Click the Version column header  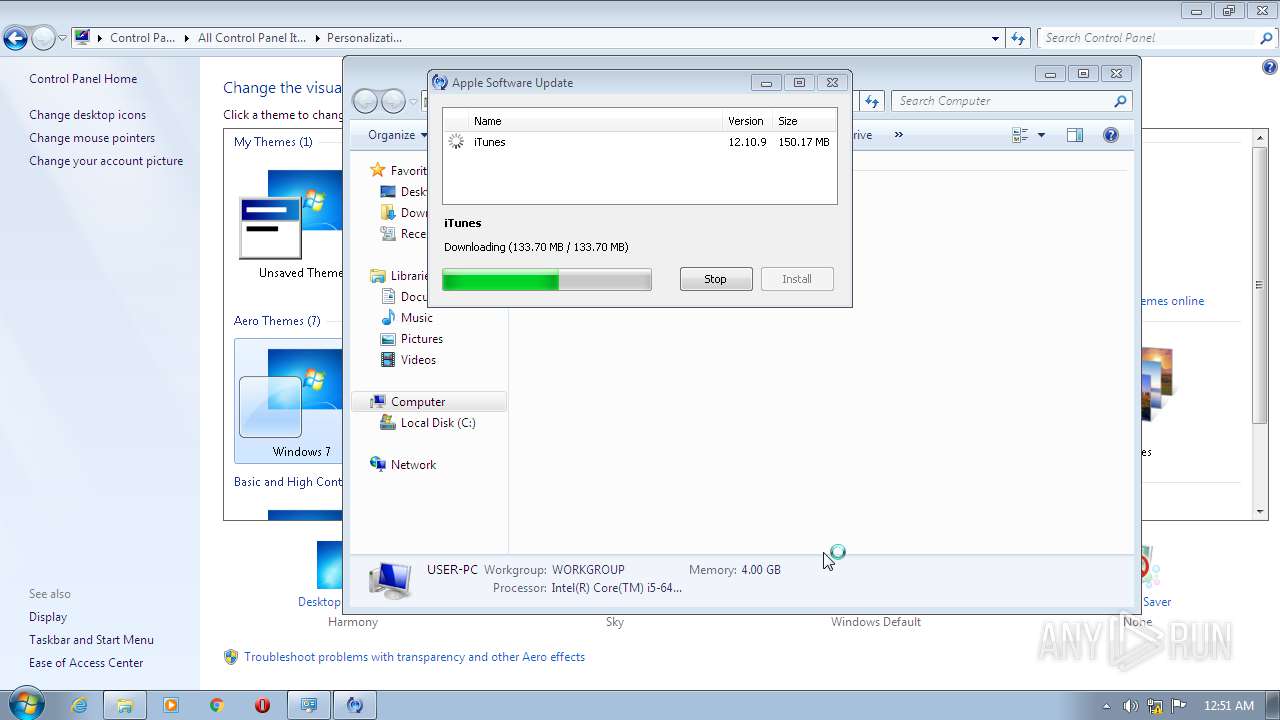point(748,121)
